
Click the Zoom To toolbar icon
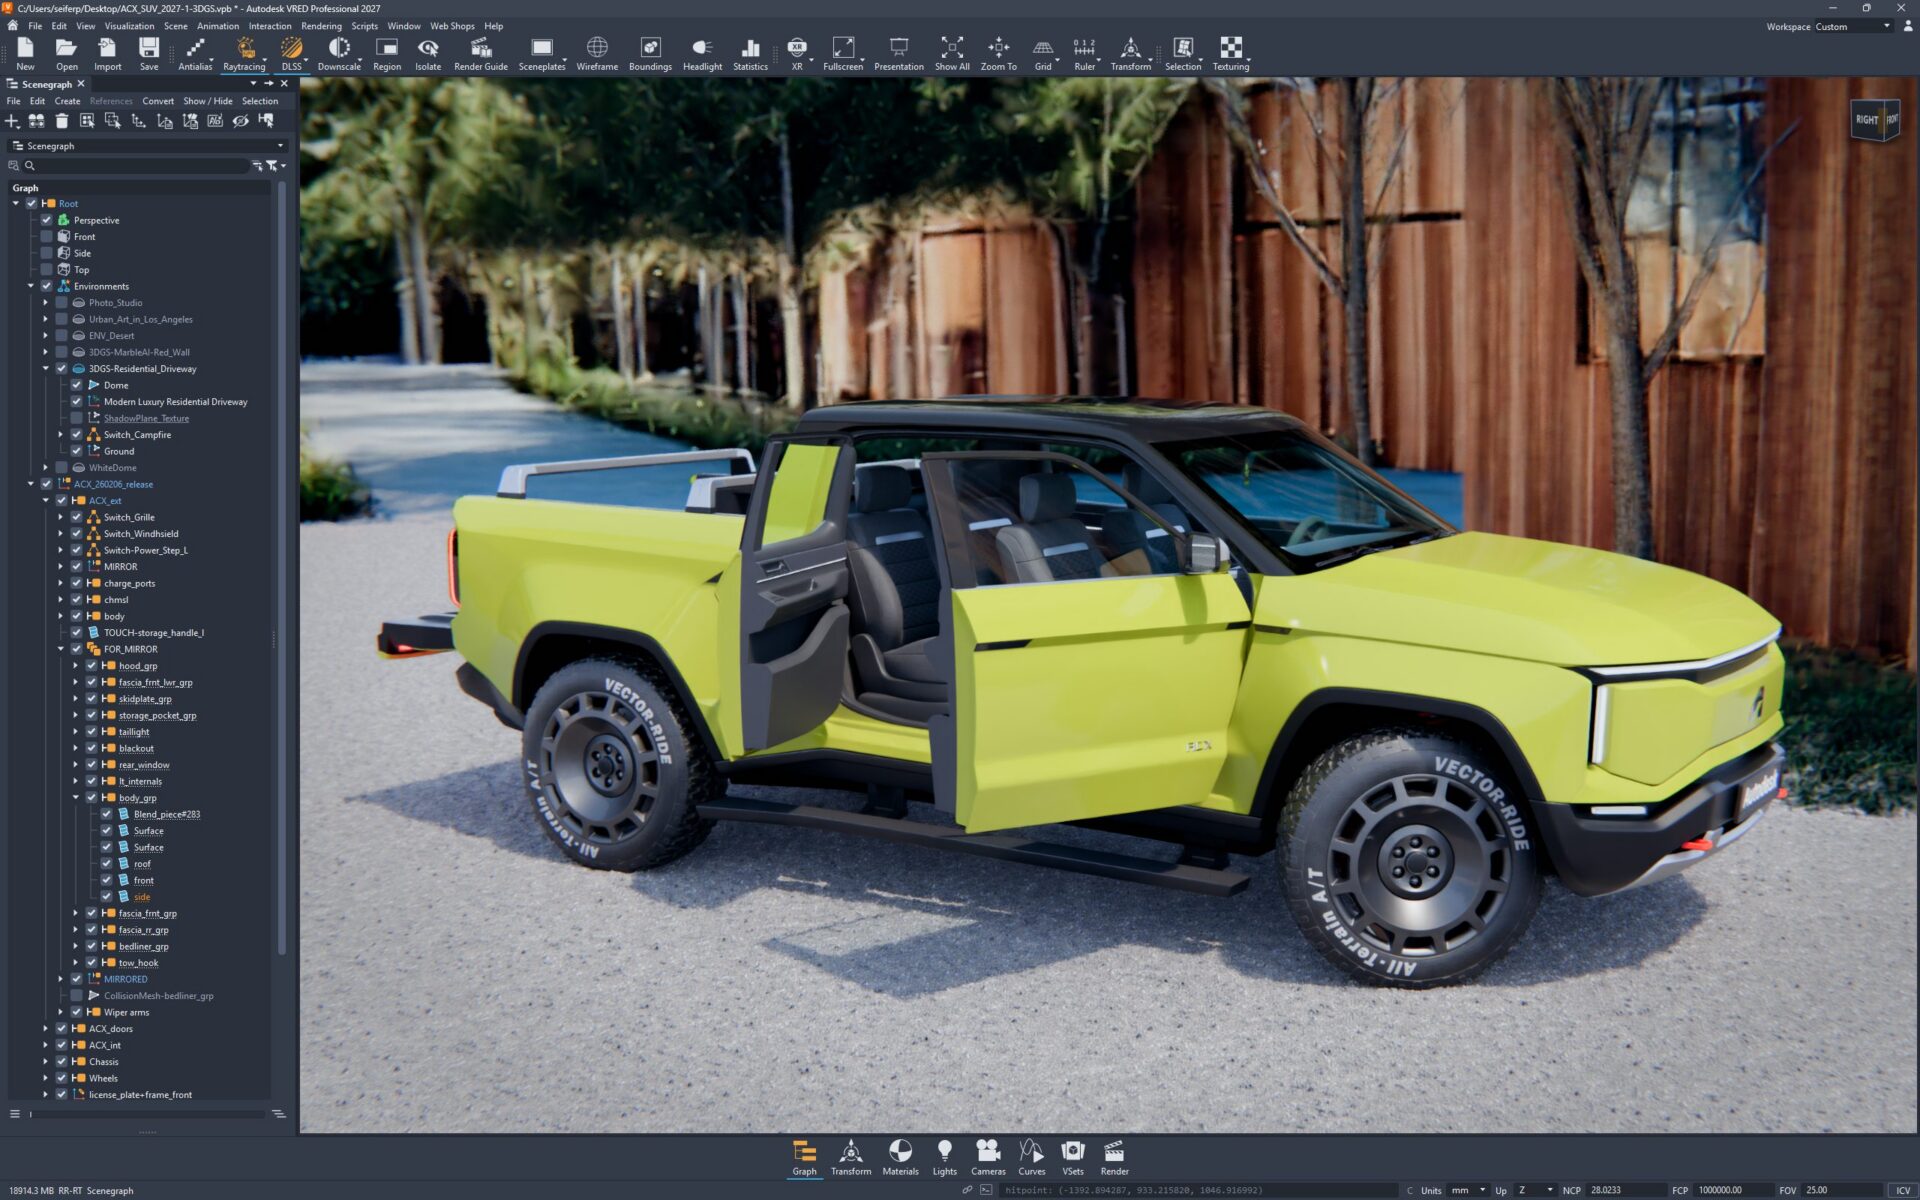point(998,54)
